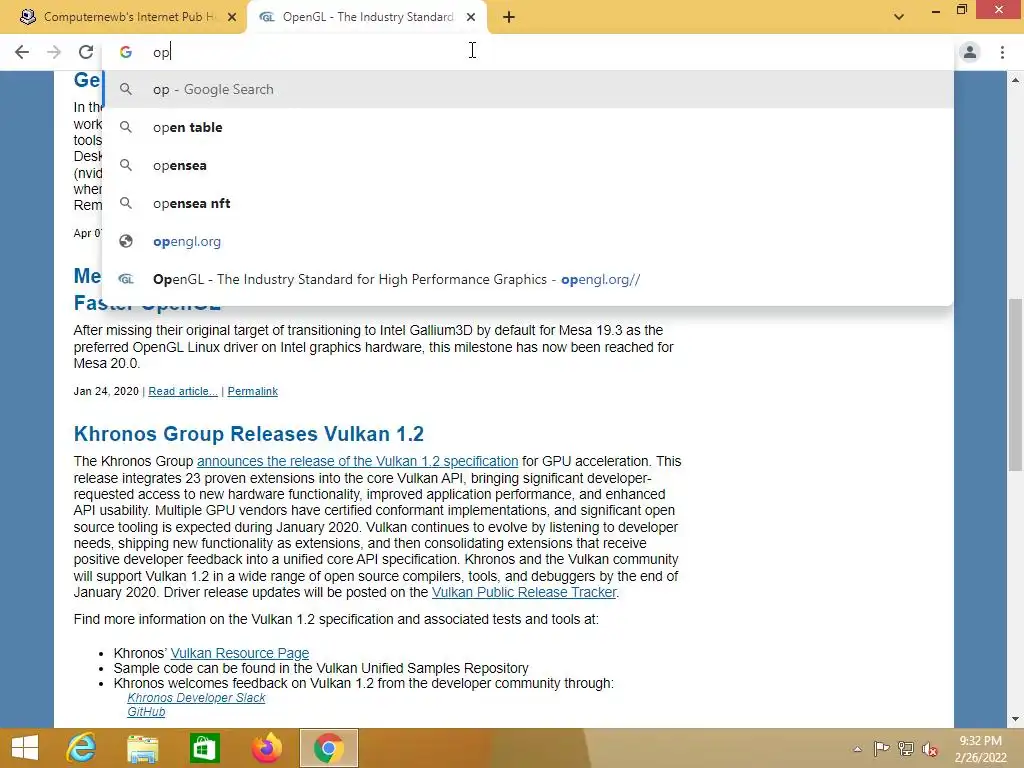Open the clock showing 9:32 PM
1024x768 pixels.
980,749
